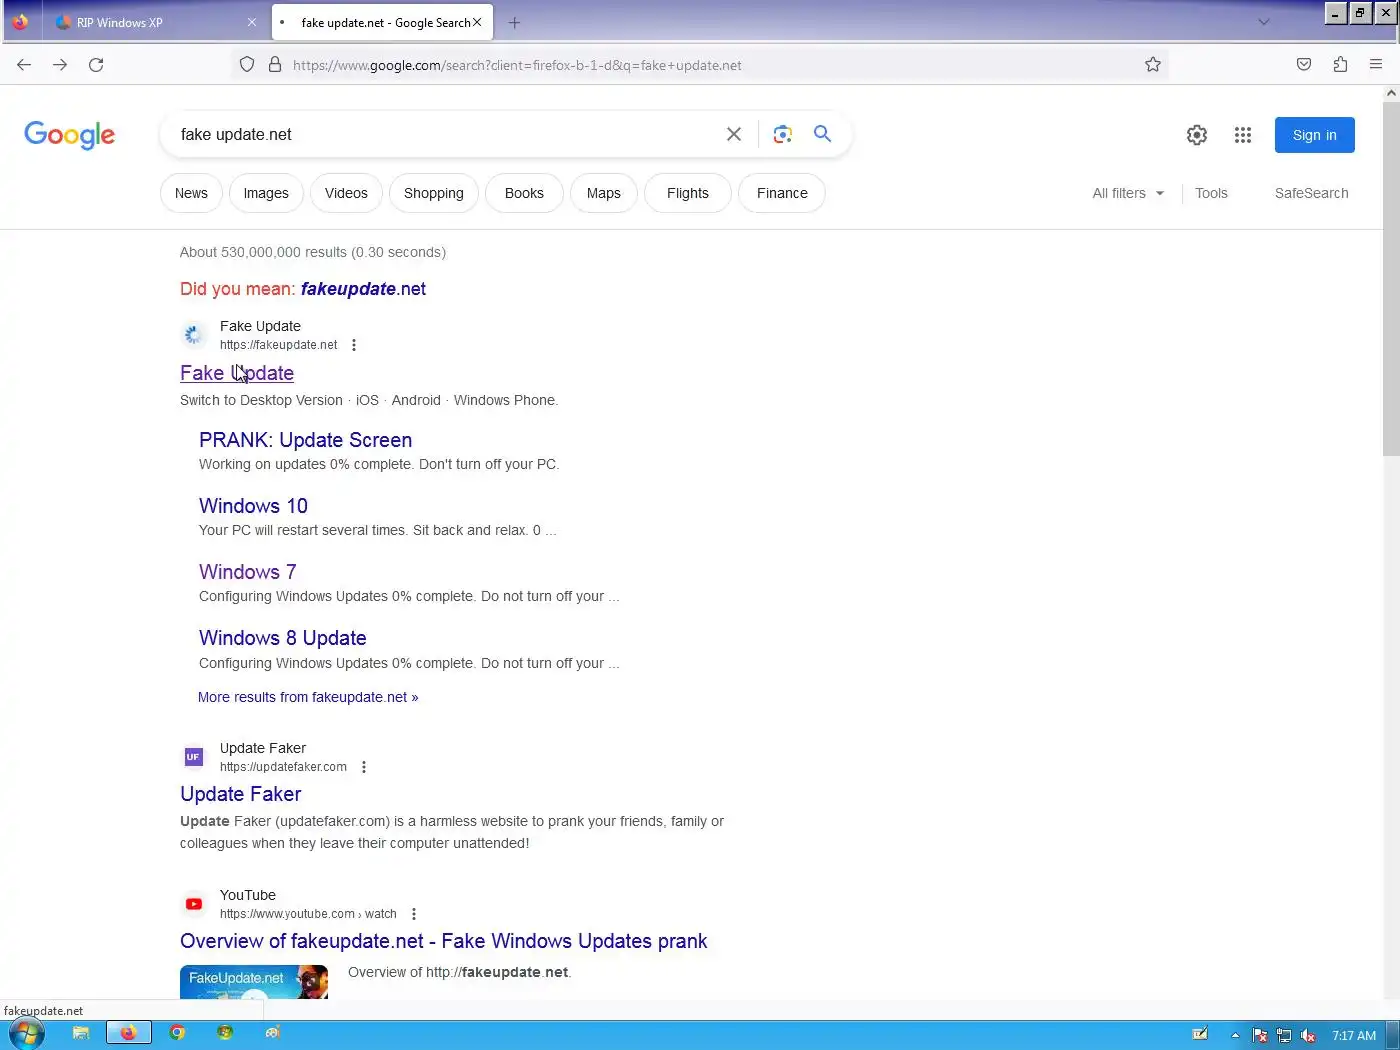Filter results by Books

click(524, 193)
